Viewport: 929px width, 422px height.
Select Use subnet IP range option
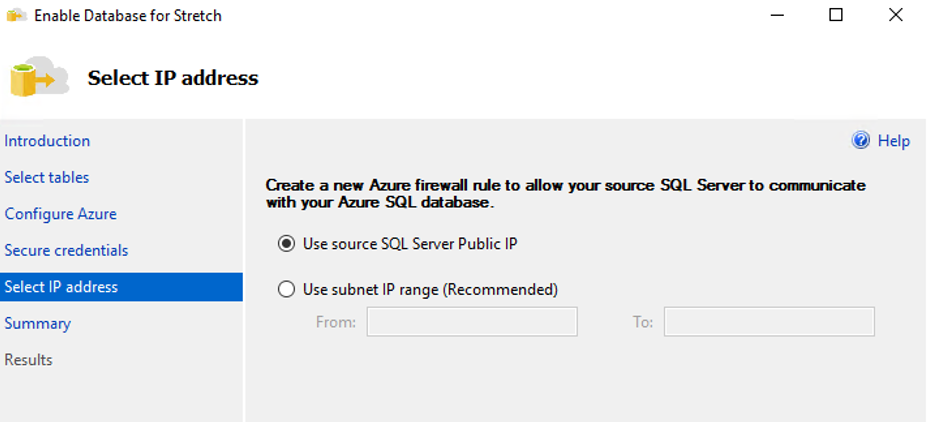tap(286, 290)
